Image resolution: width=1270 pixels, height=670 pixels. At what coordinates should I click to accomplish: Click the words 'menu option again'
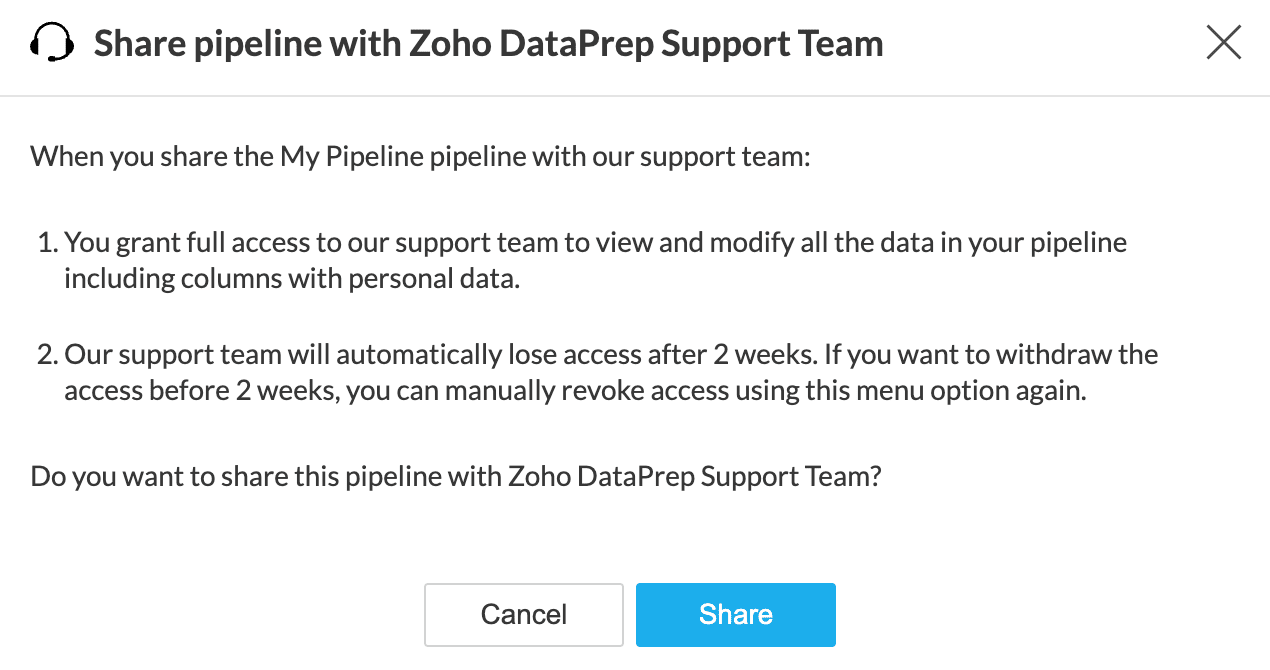coord(982,391)
